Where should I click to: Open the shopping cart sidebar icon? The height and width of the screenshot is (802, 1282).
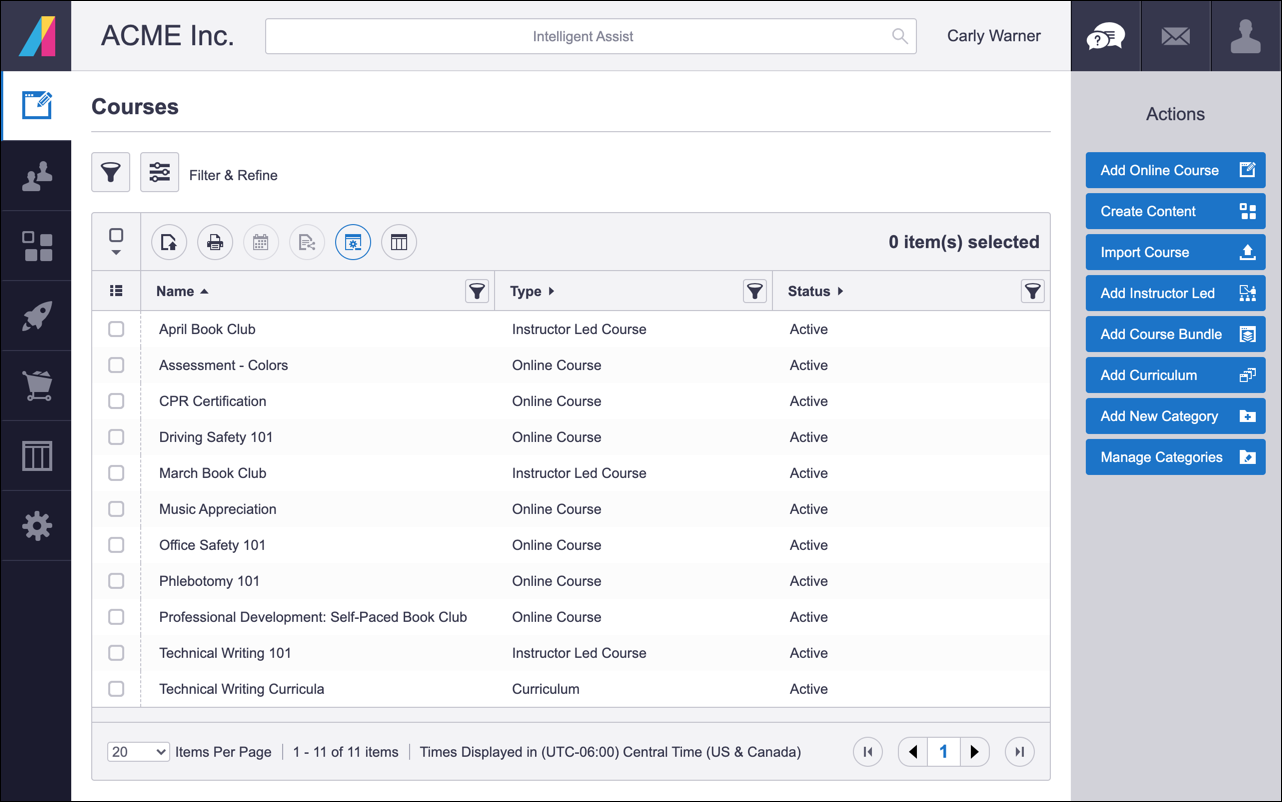37,386
